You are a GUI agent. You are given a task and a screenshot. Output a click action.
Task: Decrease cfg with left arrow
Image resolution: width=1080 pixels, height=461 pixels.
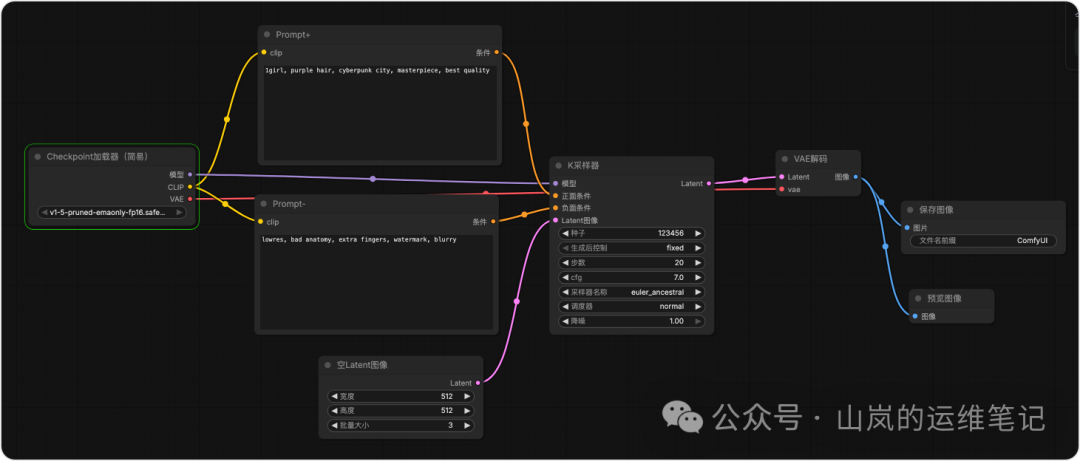(566, 277)
